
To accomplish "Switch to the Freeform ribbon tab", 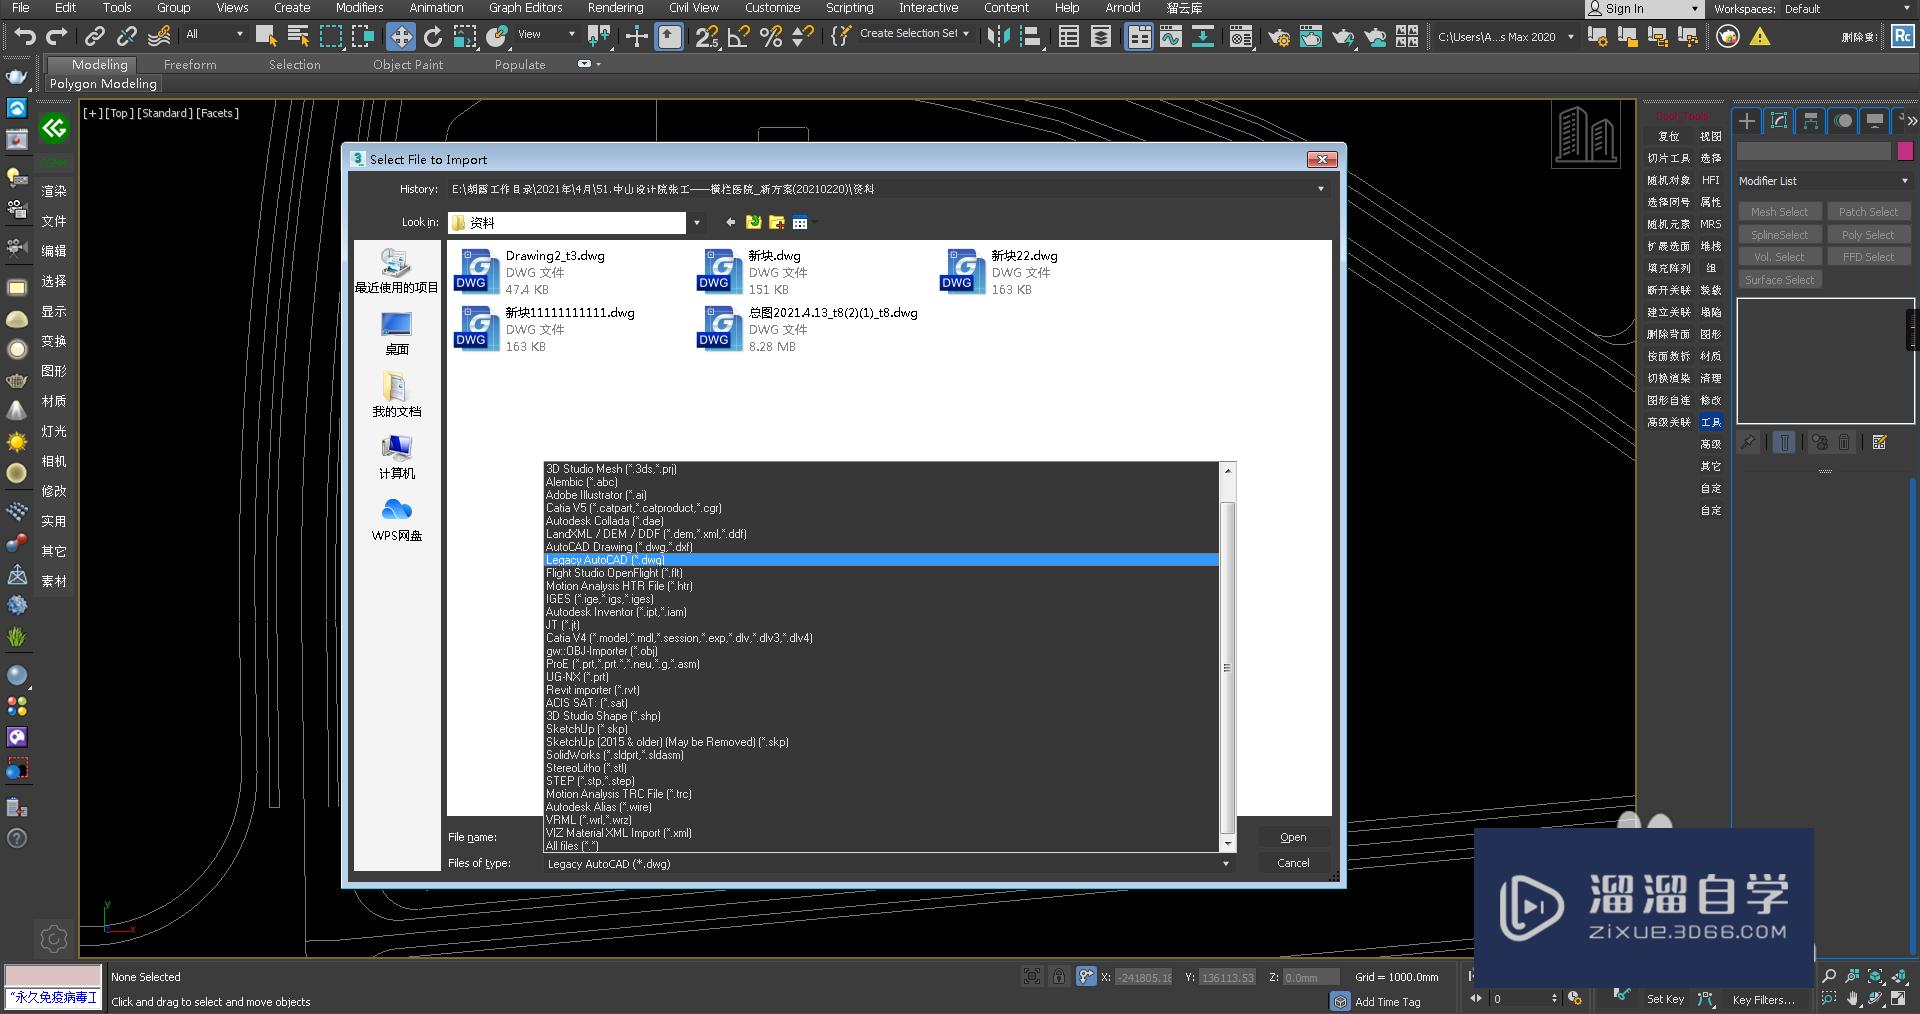I will 190,64.
